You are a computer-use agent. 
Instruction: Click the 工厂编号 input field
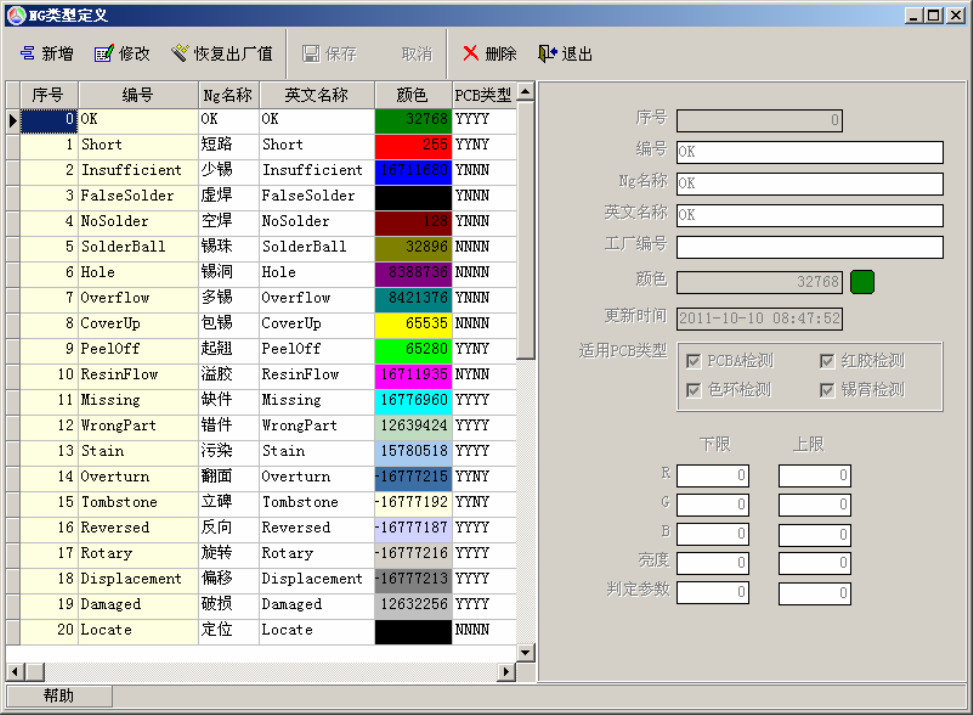click(809, 247)
